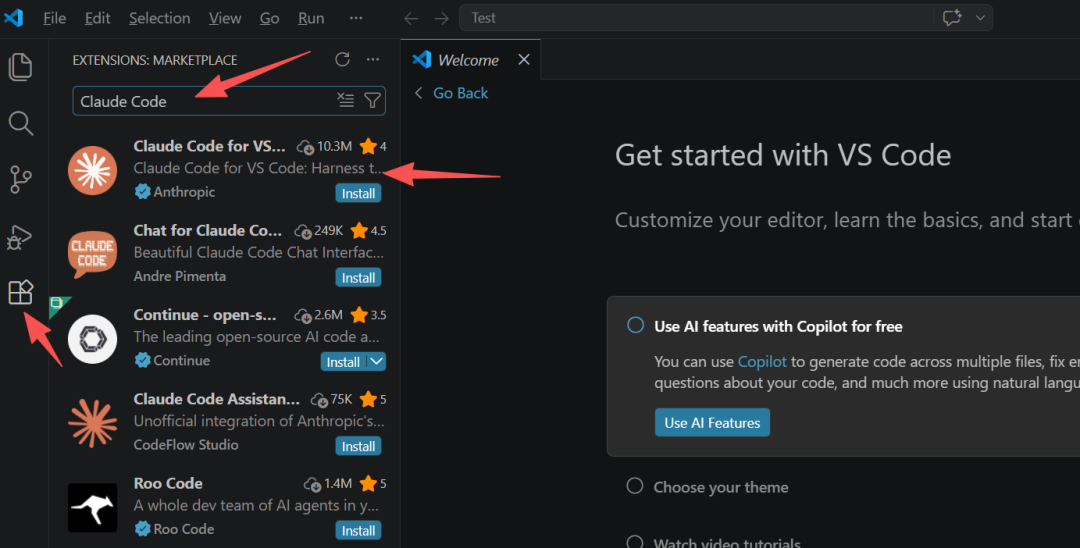
Task: Click the Copilot hyperlink in description
Action: 762,361
